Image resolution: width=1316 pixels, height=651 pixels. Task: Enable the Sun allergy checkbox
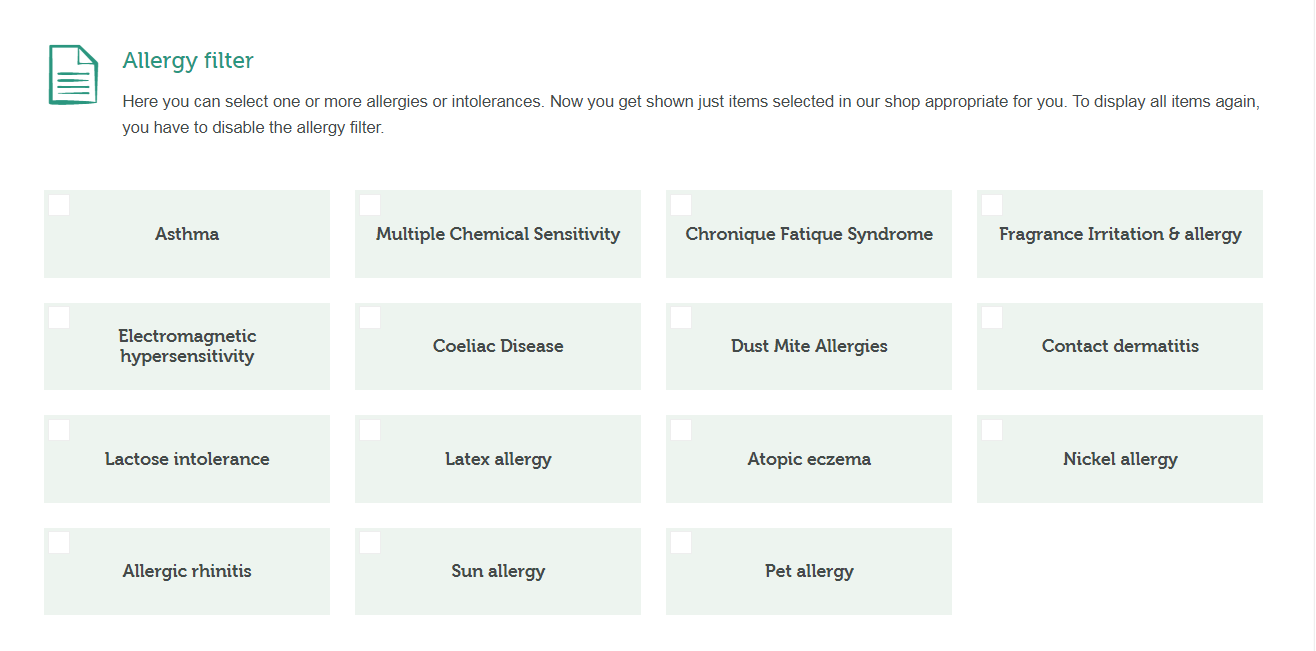point(370,543)
